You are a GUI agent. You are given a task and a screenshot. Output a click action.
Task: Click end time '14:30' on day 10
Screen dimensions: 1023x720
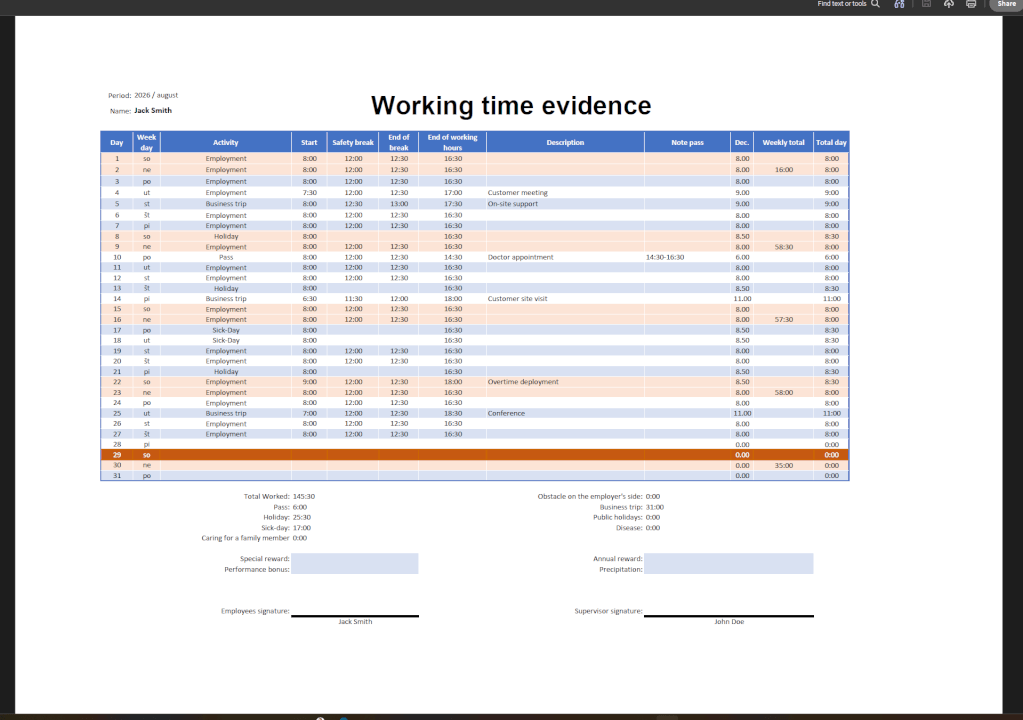click(453, 258)
